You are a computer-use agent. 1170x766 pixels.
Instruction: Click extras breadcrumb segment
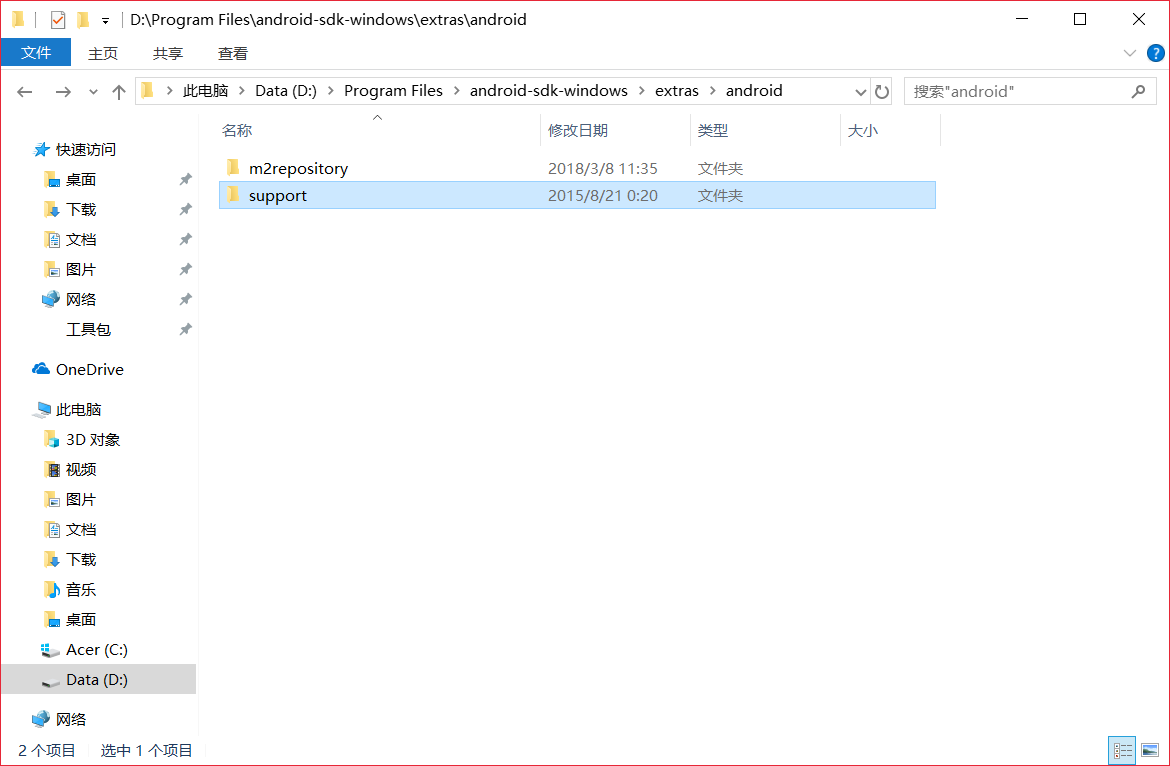pyautogui.click(x=677, y=91)
